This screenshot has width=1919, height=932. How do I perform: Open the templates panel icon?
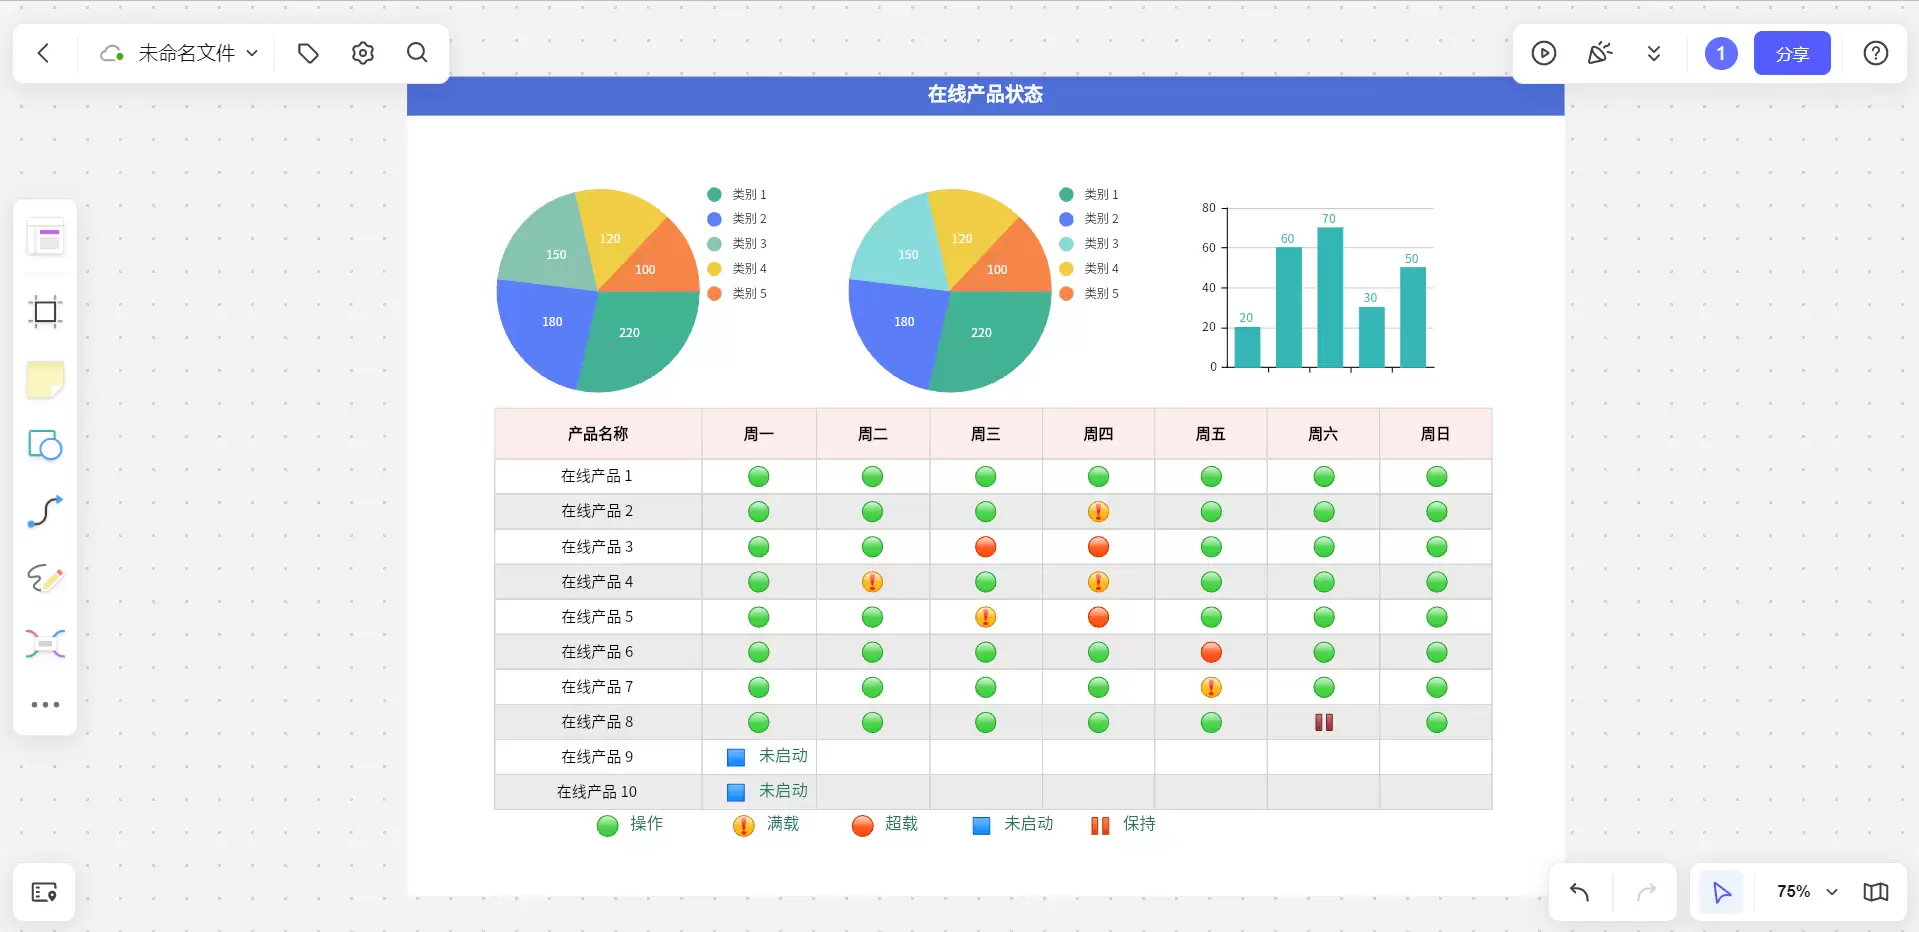[45, 238]
